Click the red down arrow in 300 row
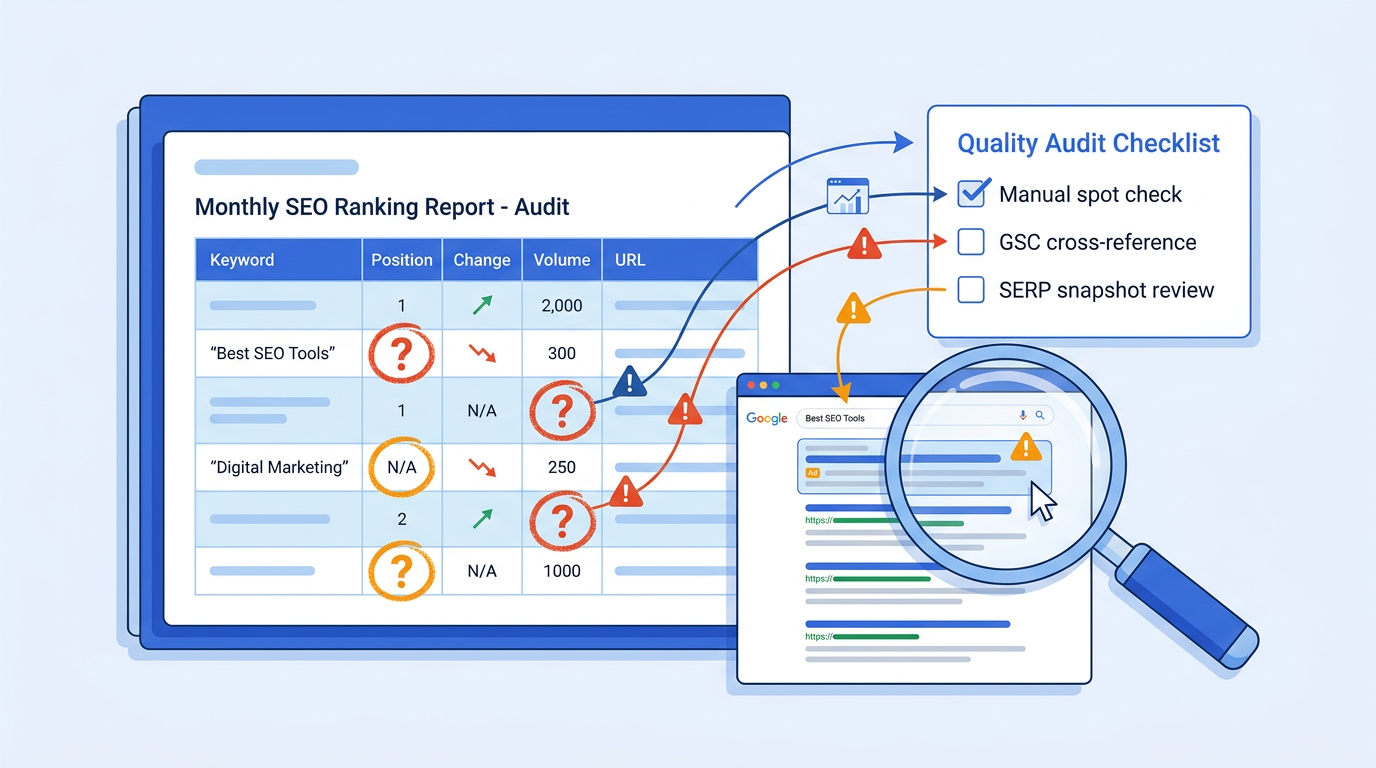The image size is (1376, 768). [x=482, y=353]
